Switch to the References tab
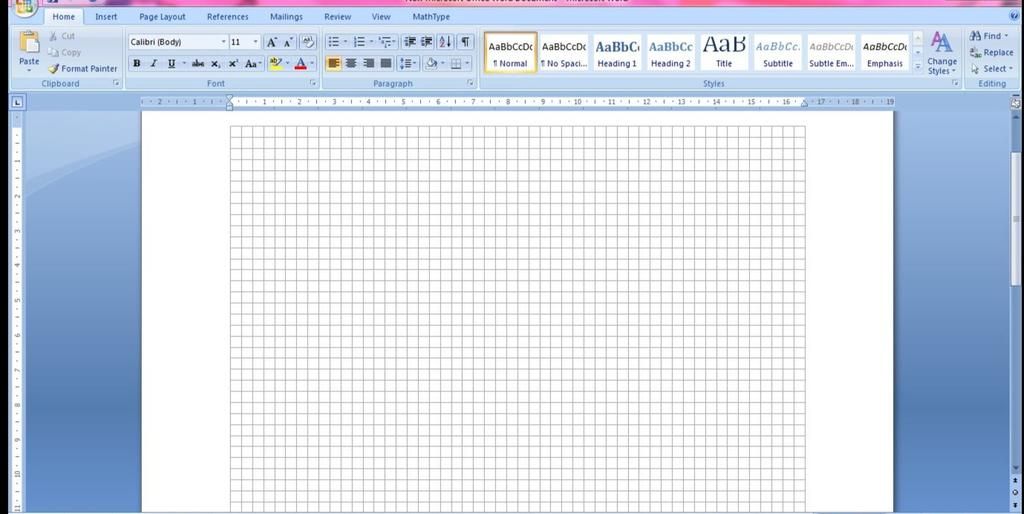 (227, 17)
